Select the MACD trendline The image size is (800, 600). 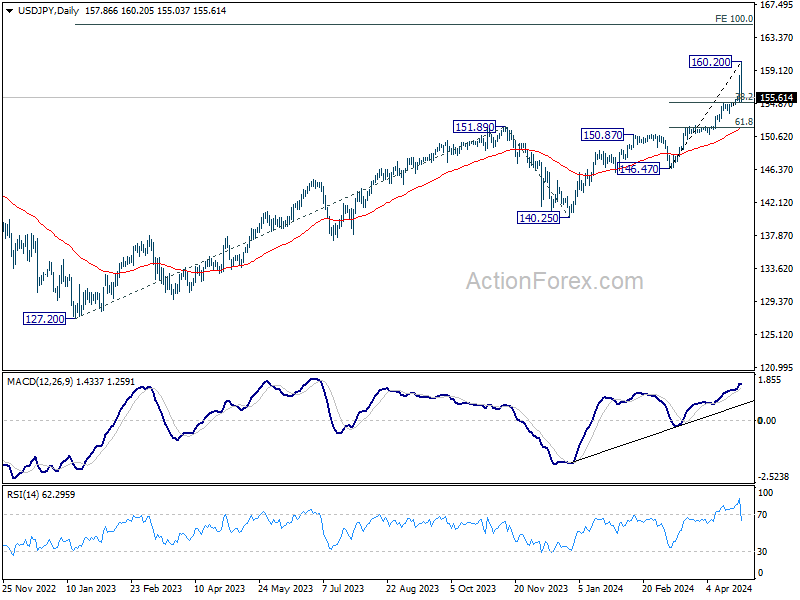[663, 432]
